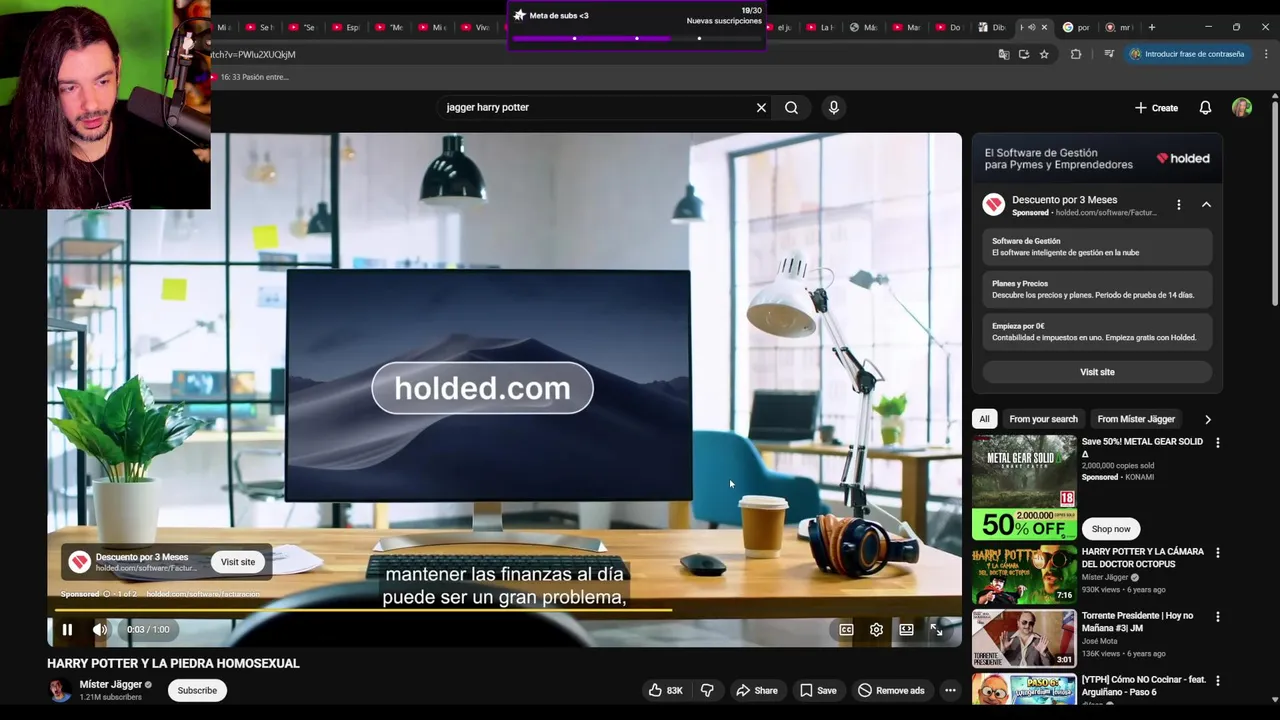The height and width of the screenshot is (720, 1280).
Task: Click Visit site in video overlay
Action: pos(238,562)
